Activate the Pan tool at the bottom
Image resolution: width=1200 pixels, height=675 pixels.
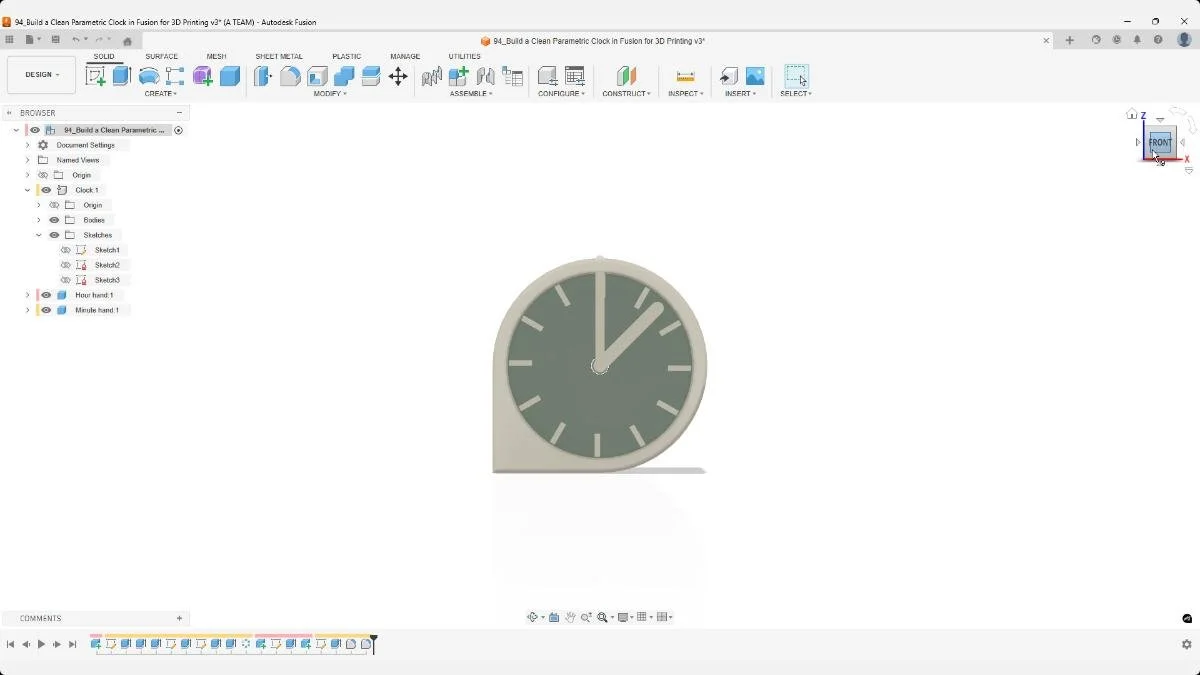point(571,617)
